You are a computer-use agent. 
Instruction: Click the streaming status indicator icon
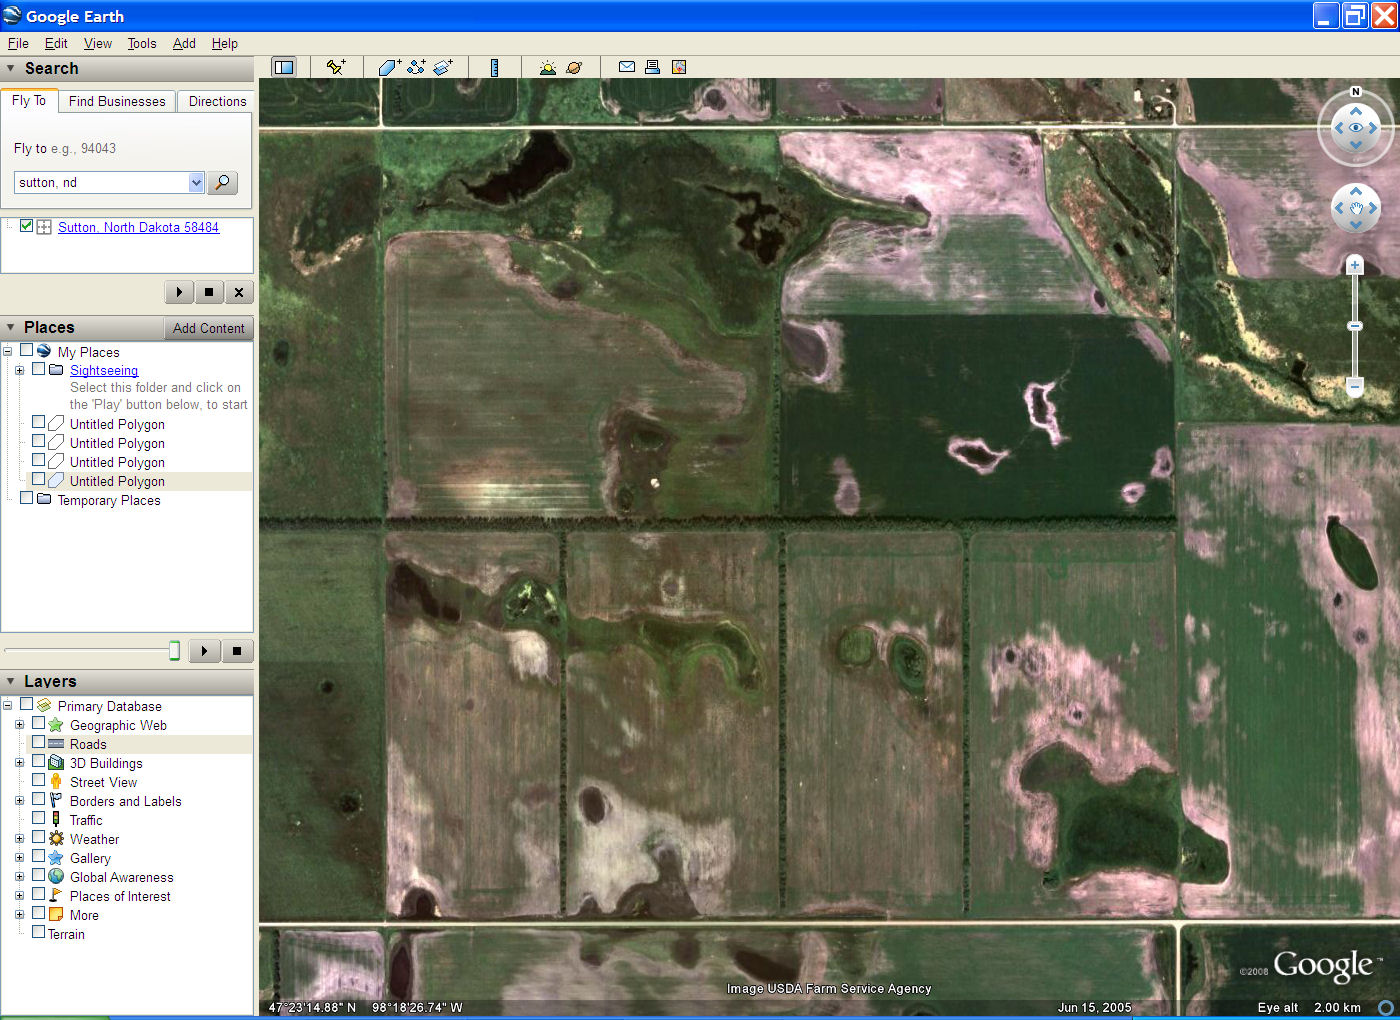[x=1386, y=1007]
